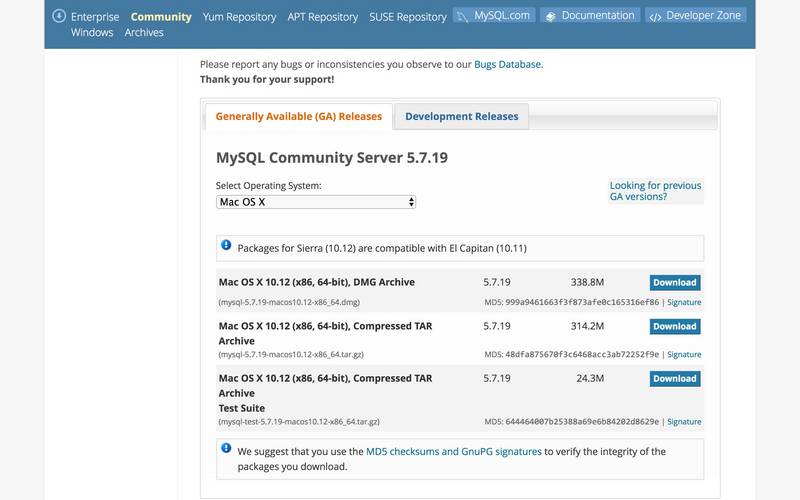
Task: Click Thank you for your support text
Action: [x=267, y=79]
